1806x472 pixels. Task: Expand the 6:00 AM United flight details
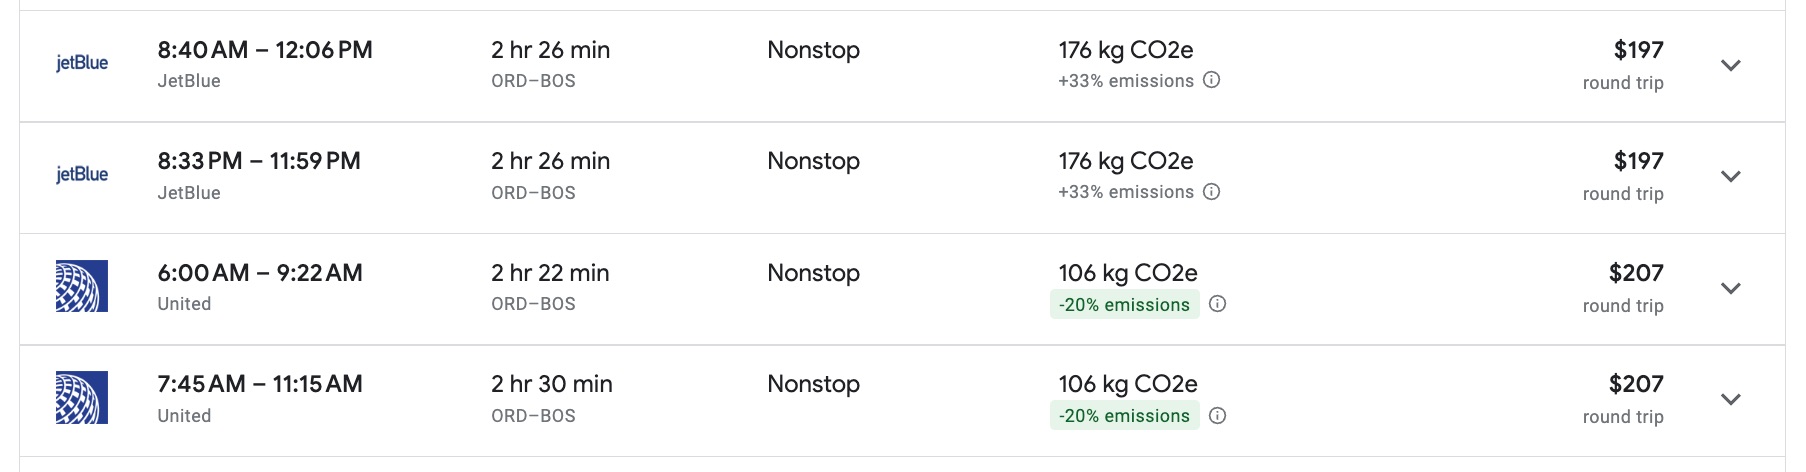(x=1731, y=288)
